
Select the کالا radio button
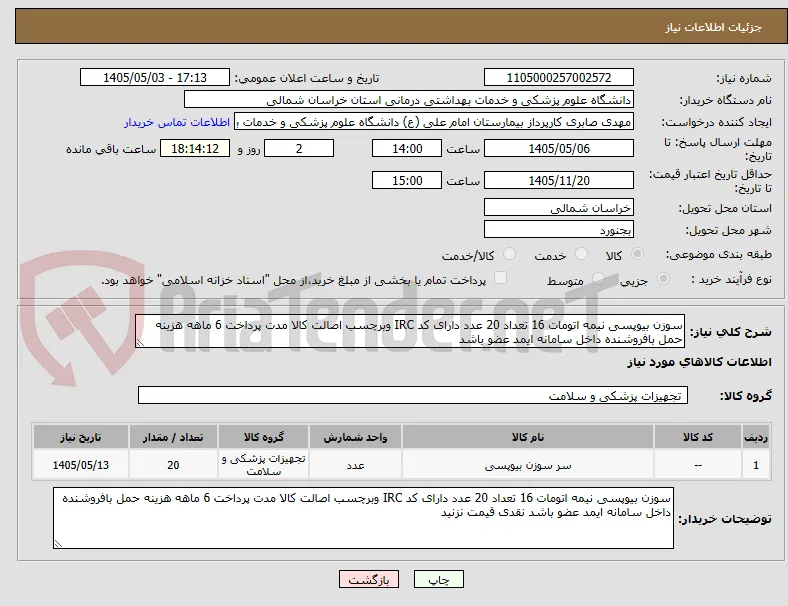[x=637, y=254]
